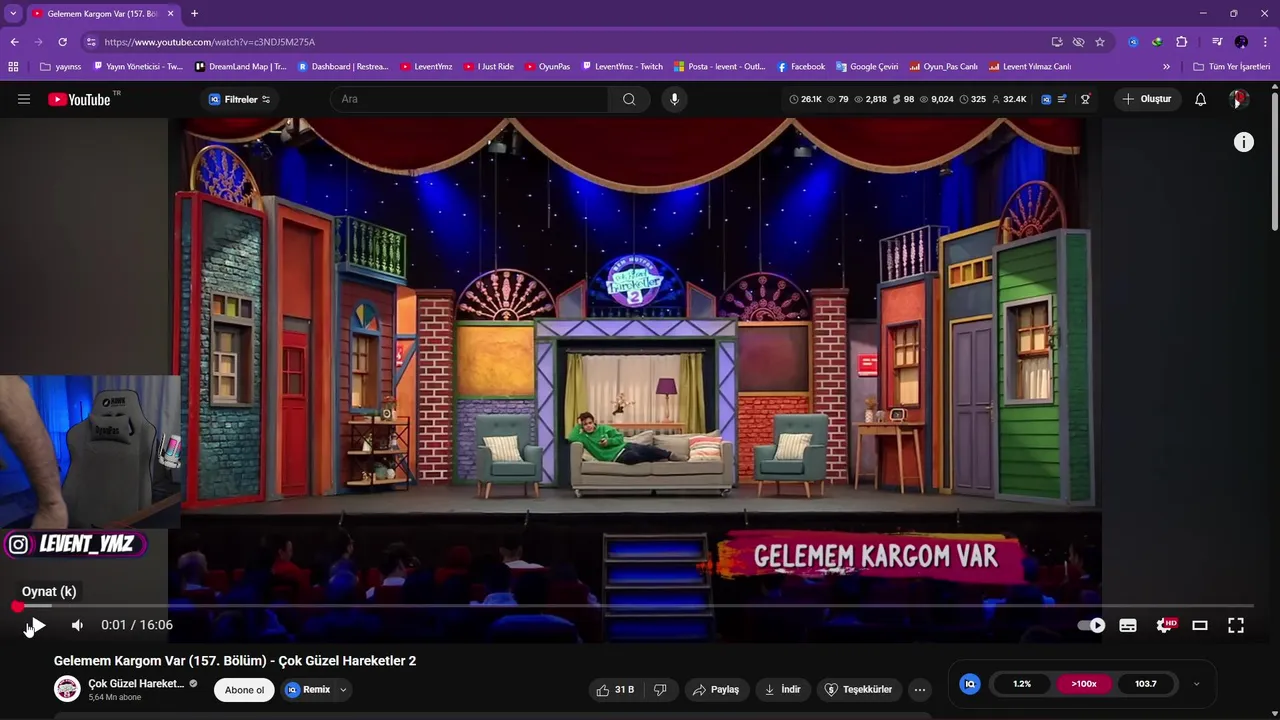Open the Google Çeviri bookmark
1280x720 pixels.
coord(867,67)
